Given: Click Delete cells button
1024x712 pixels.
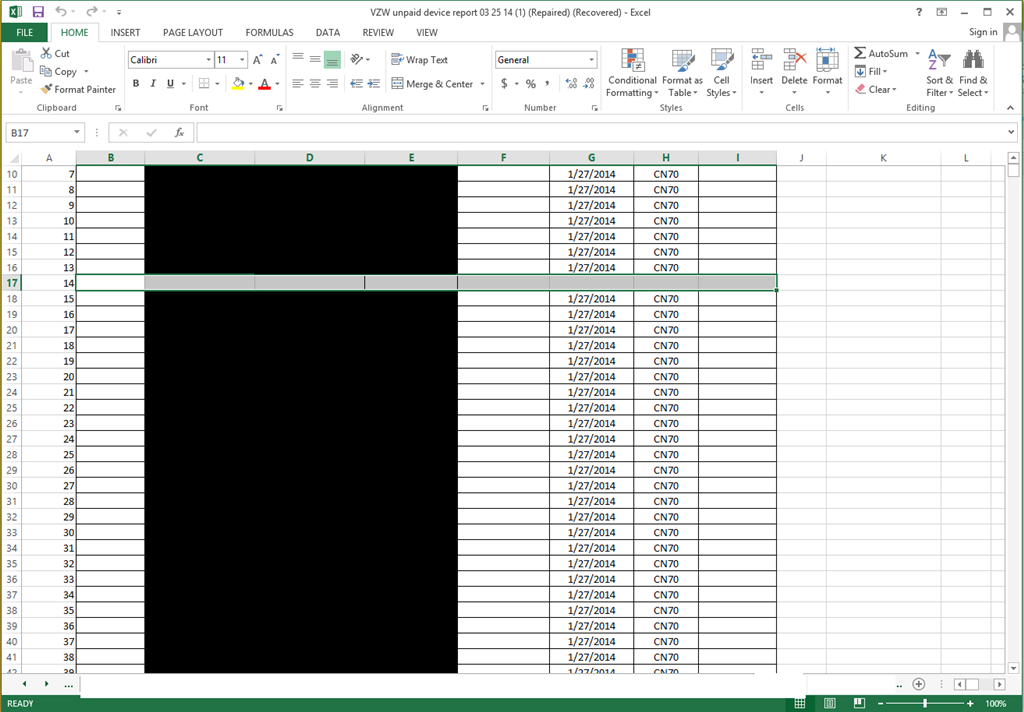Looking at the screenshot, I should (794, 72).
